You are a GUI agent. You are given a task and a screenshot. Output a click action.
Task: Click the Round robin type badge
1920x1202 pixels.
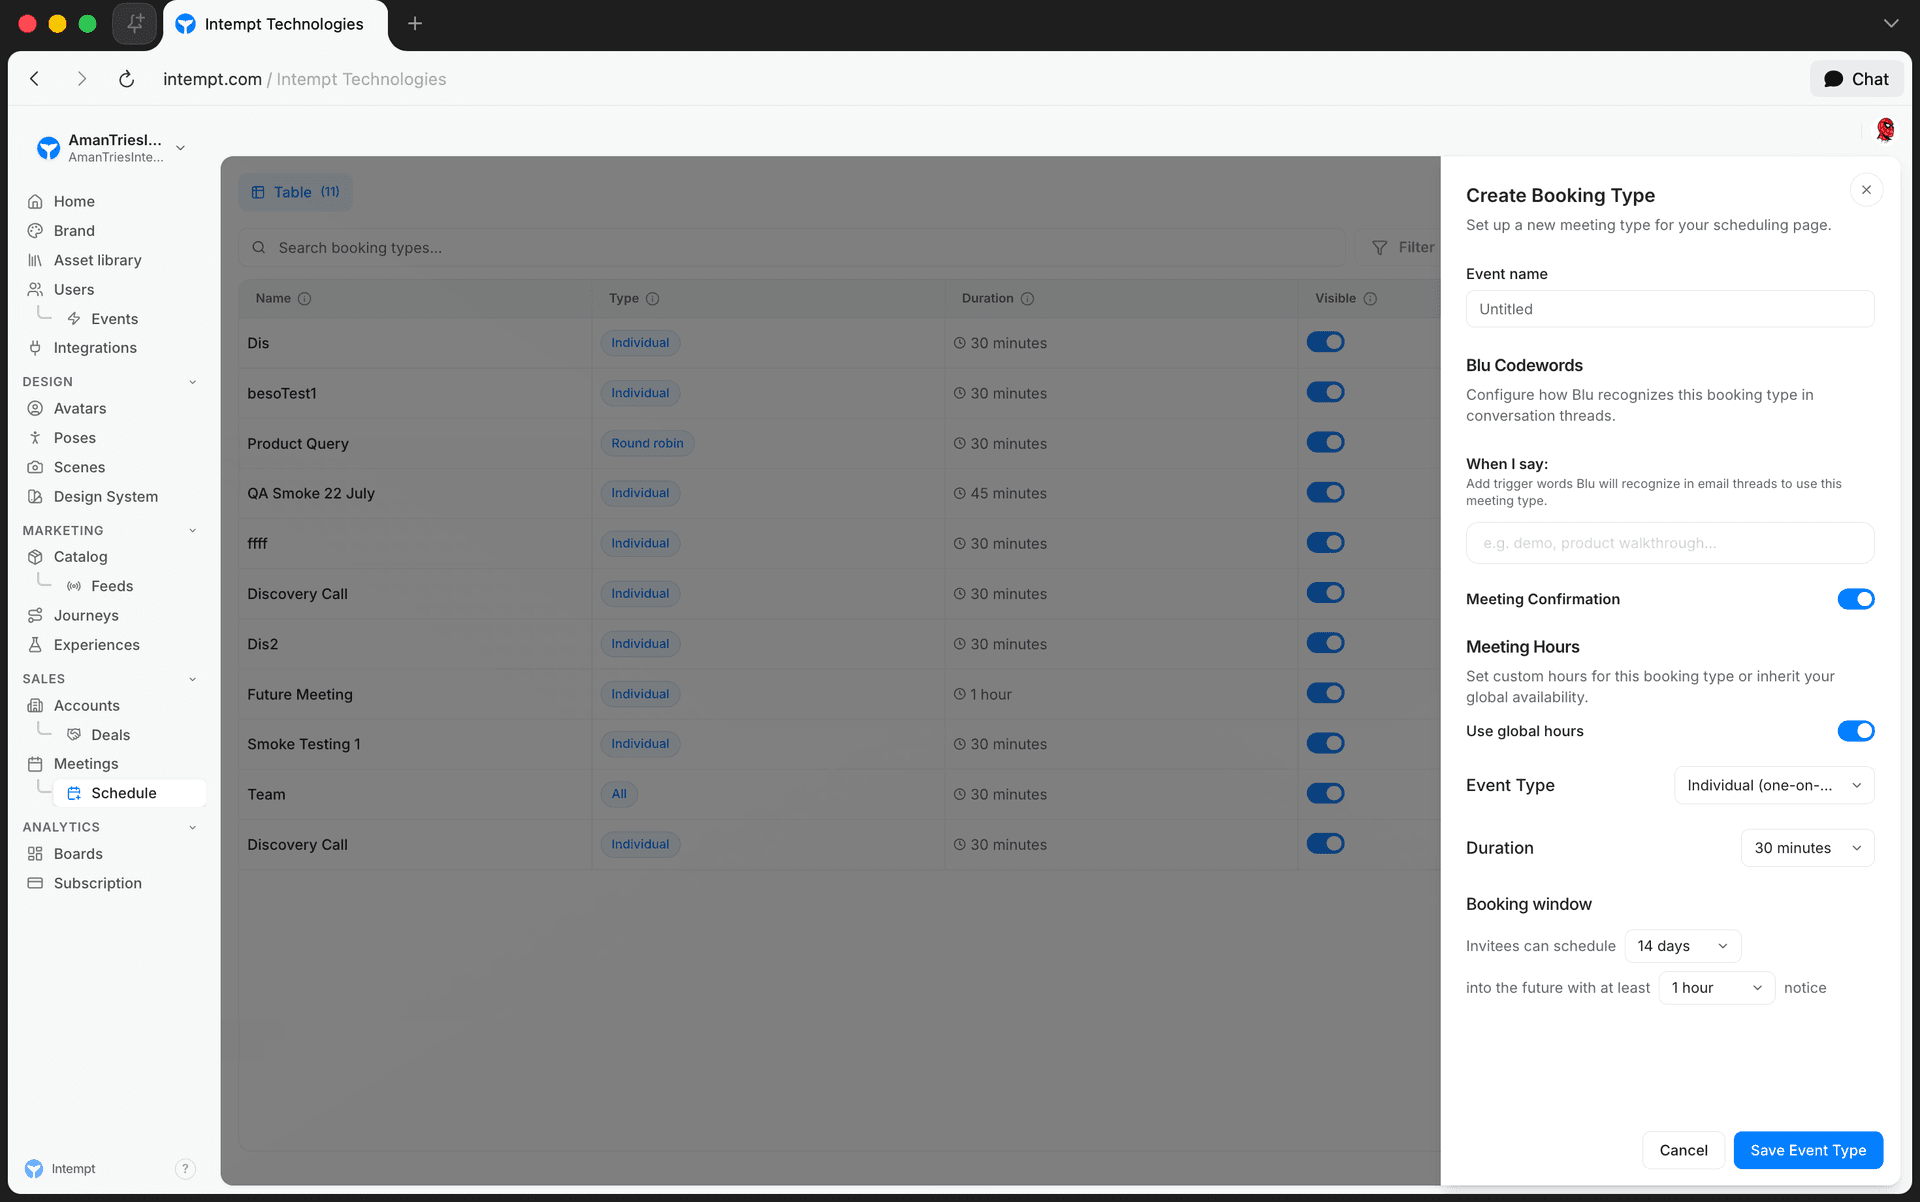click(647, 443)
